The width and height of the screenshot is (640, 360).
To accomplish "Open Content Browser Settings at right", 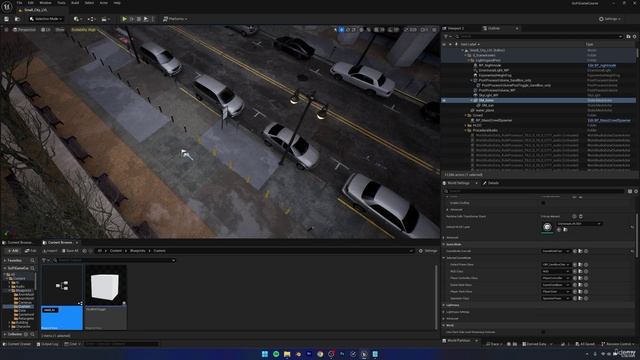I will [x=428, y=251].
